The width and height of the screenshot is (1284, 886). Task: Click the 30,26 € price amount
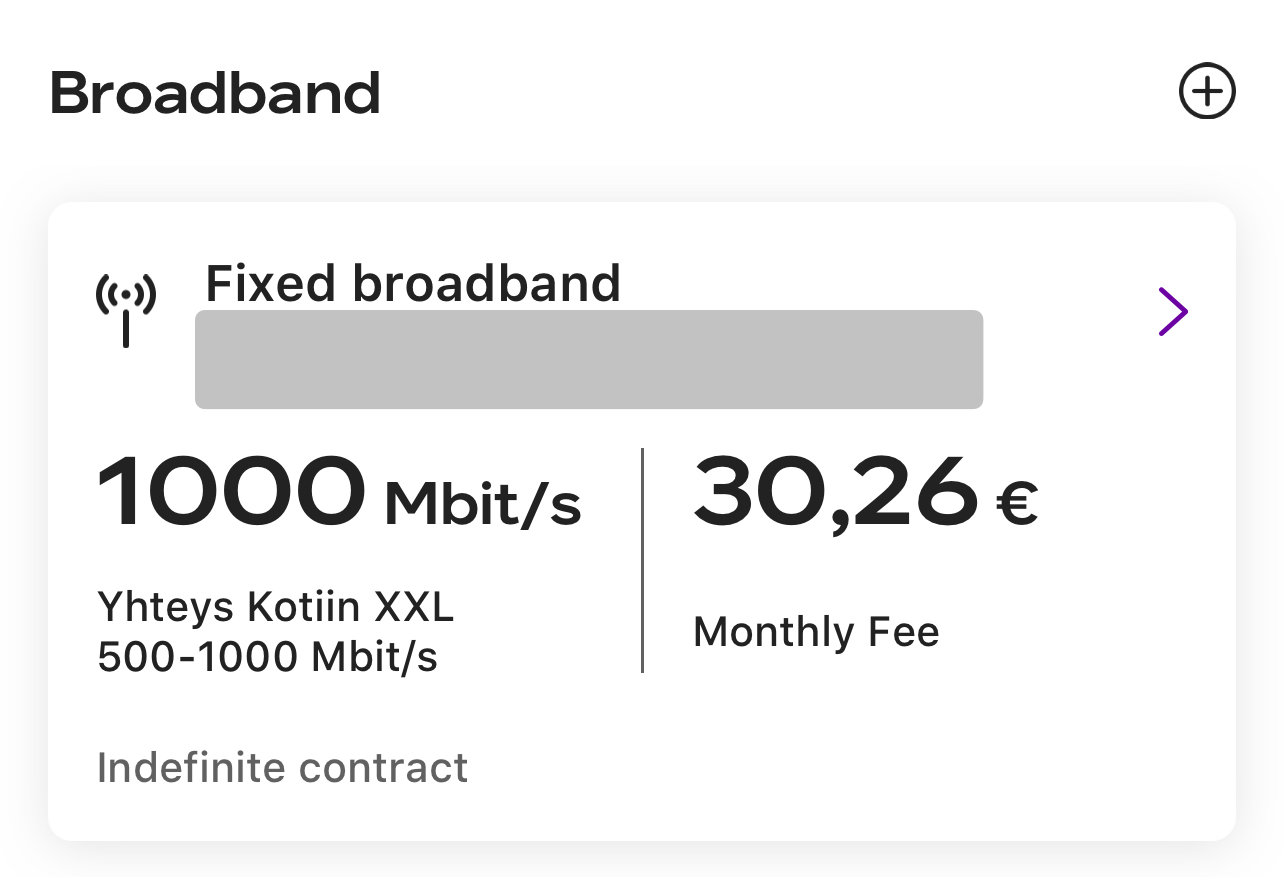click(866, 493)
